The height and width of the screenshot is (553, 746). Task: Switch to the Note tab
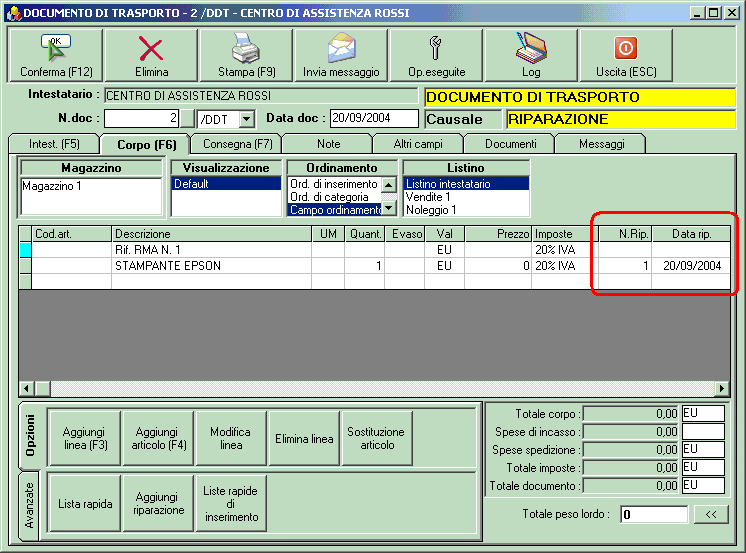tap(328, 144)
